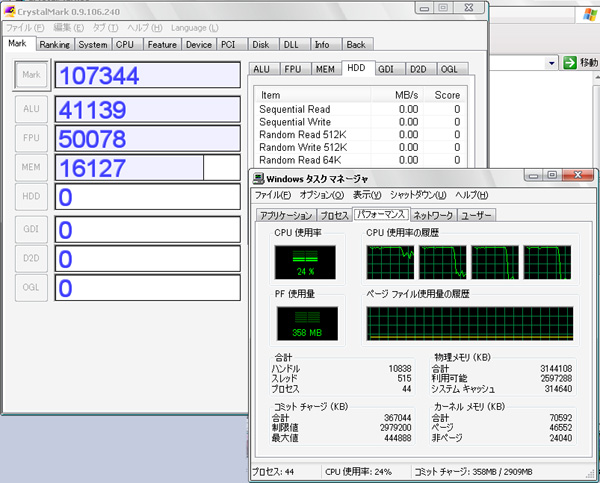The height and width of the screenshot is (483, 600).
Task: Click the ALU score 41139 field
Action: pyautogui.click(x=148, y=109)
